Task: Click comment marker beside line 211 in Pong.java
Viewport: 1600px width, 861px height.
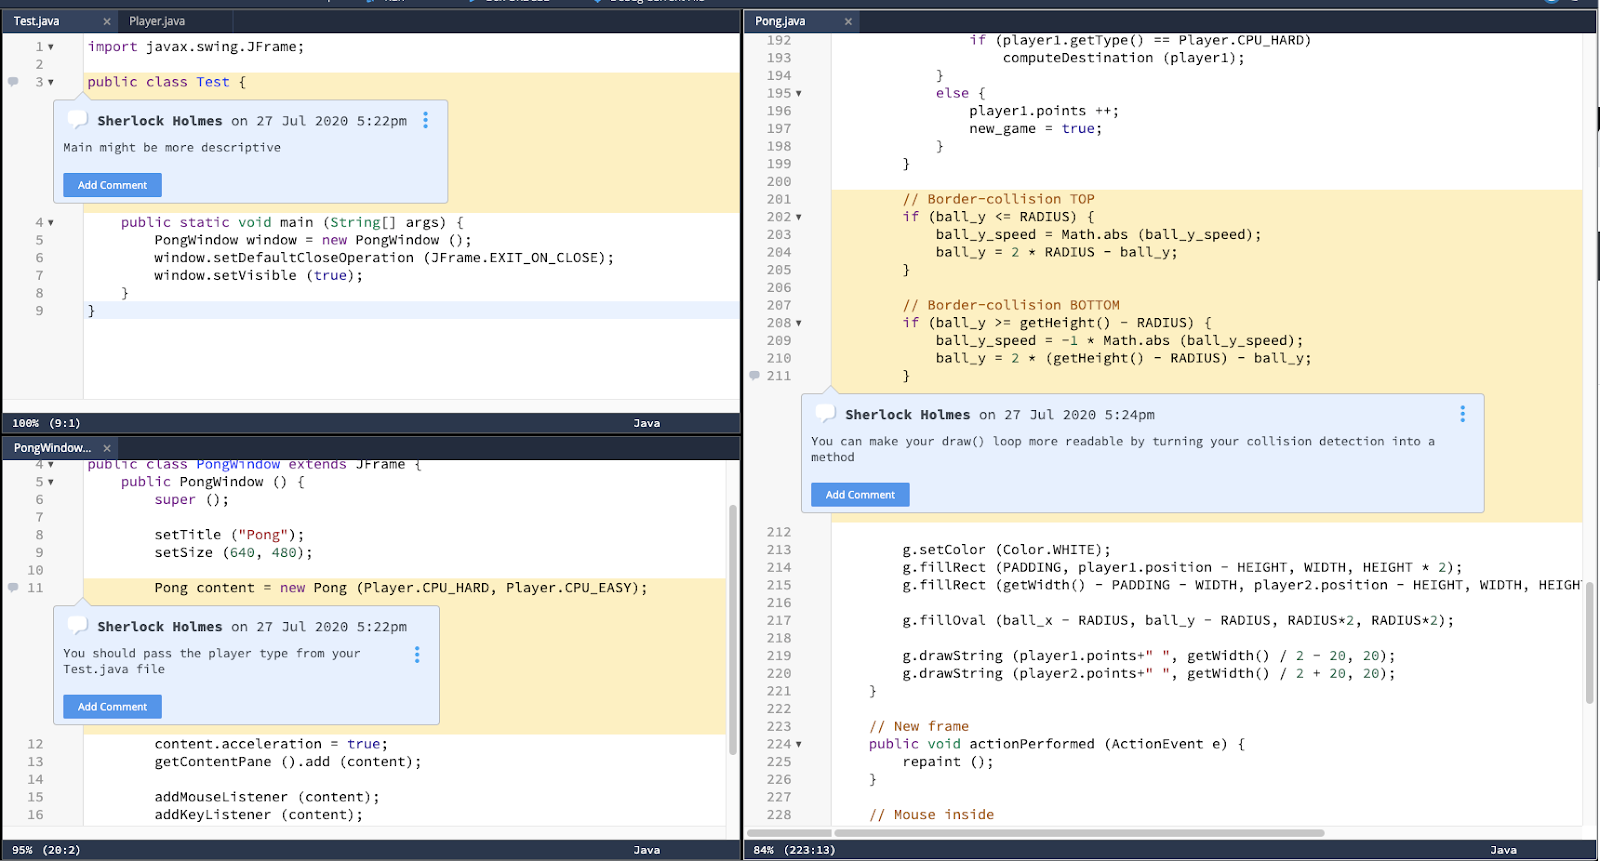Action: (x=754, y=376)
